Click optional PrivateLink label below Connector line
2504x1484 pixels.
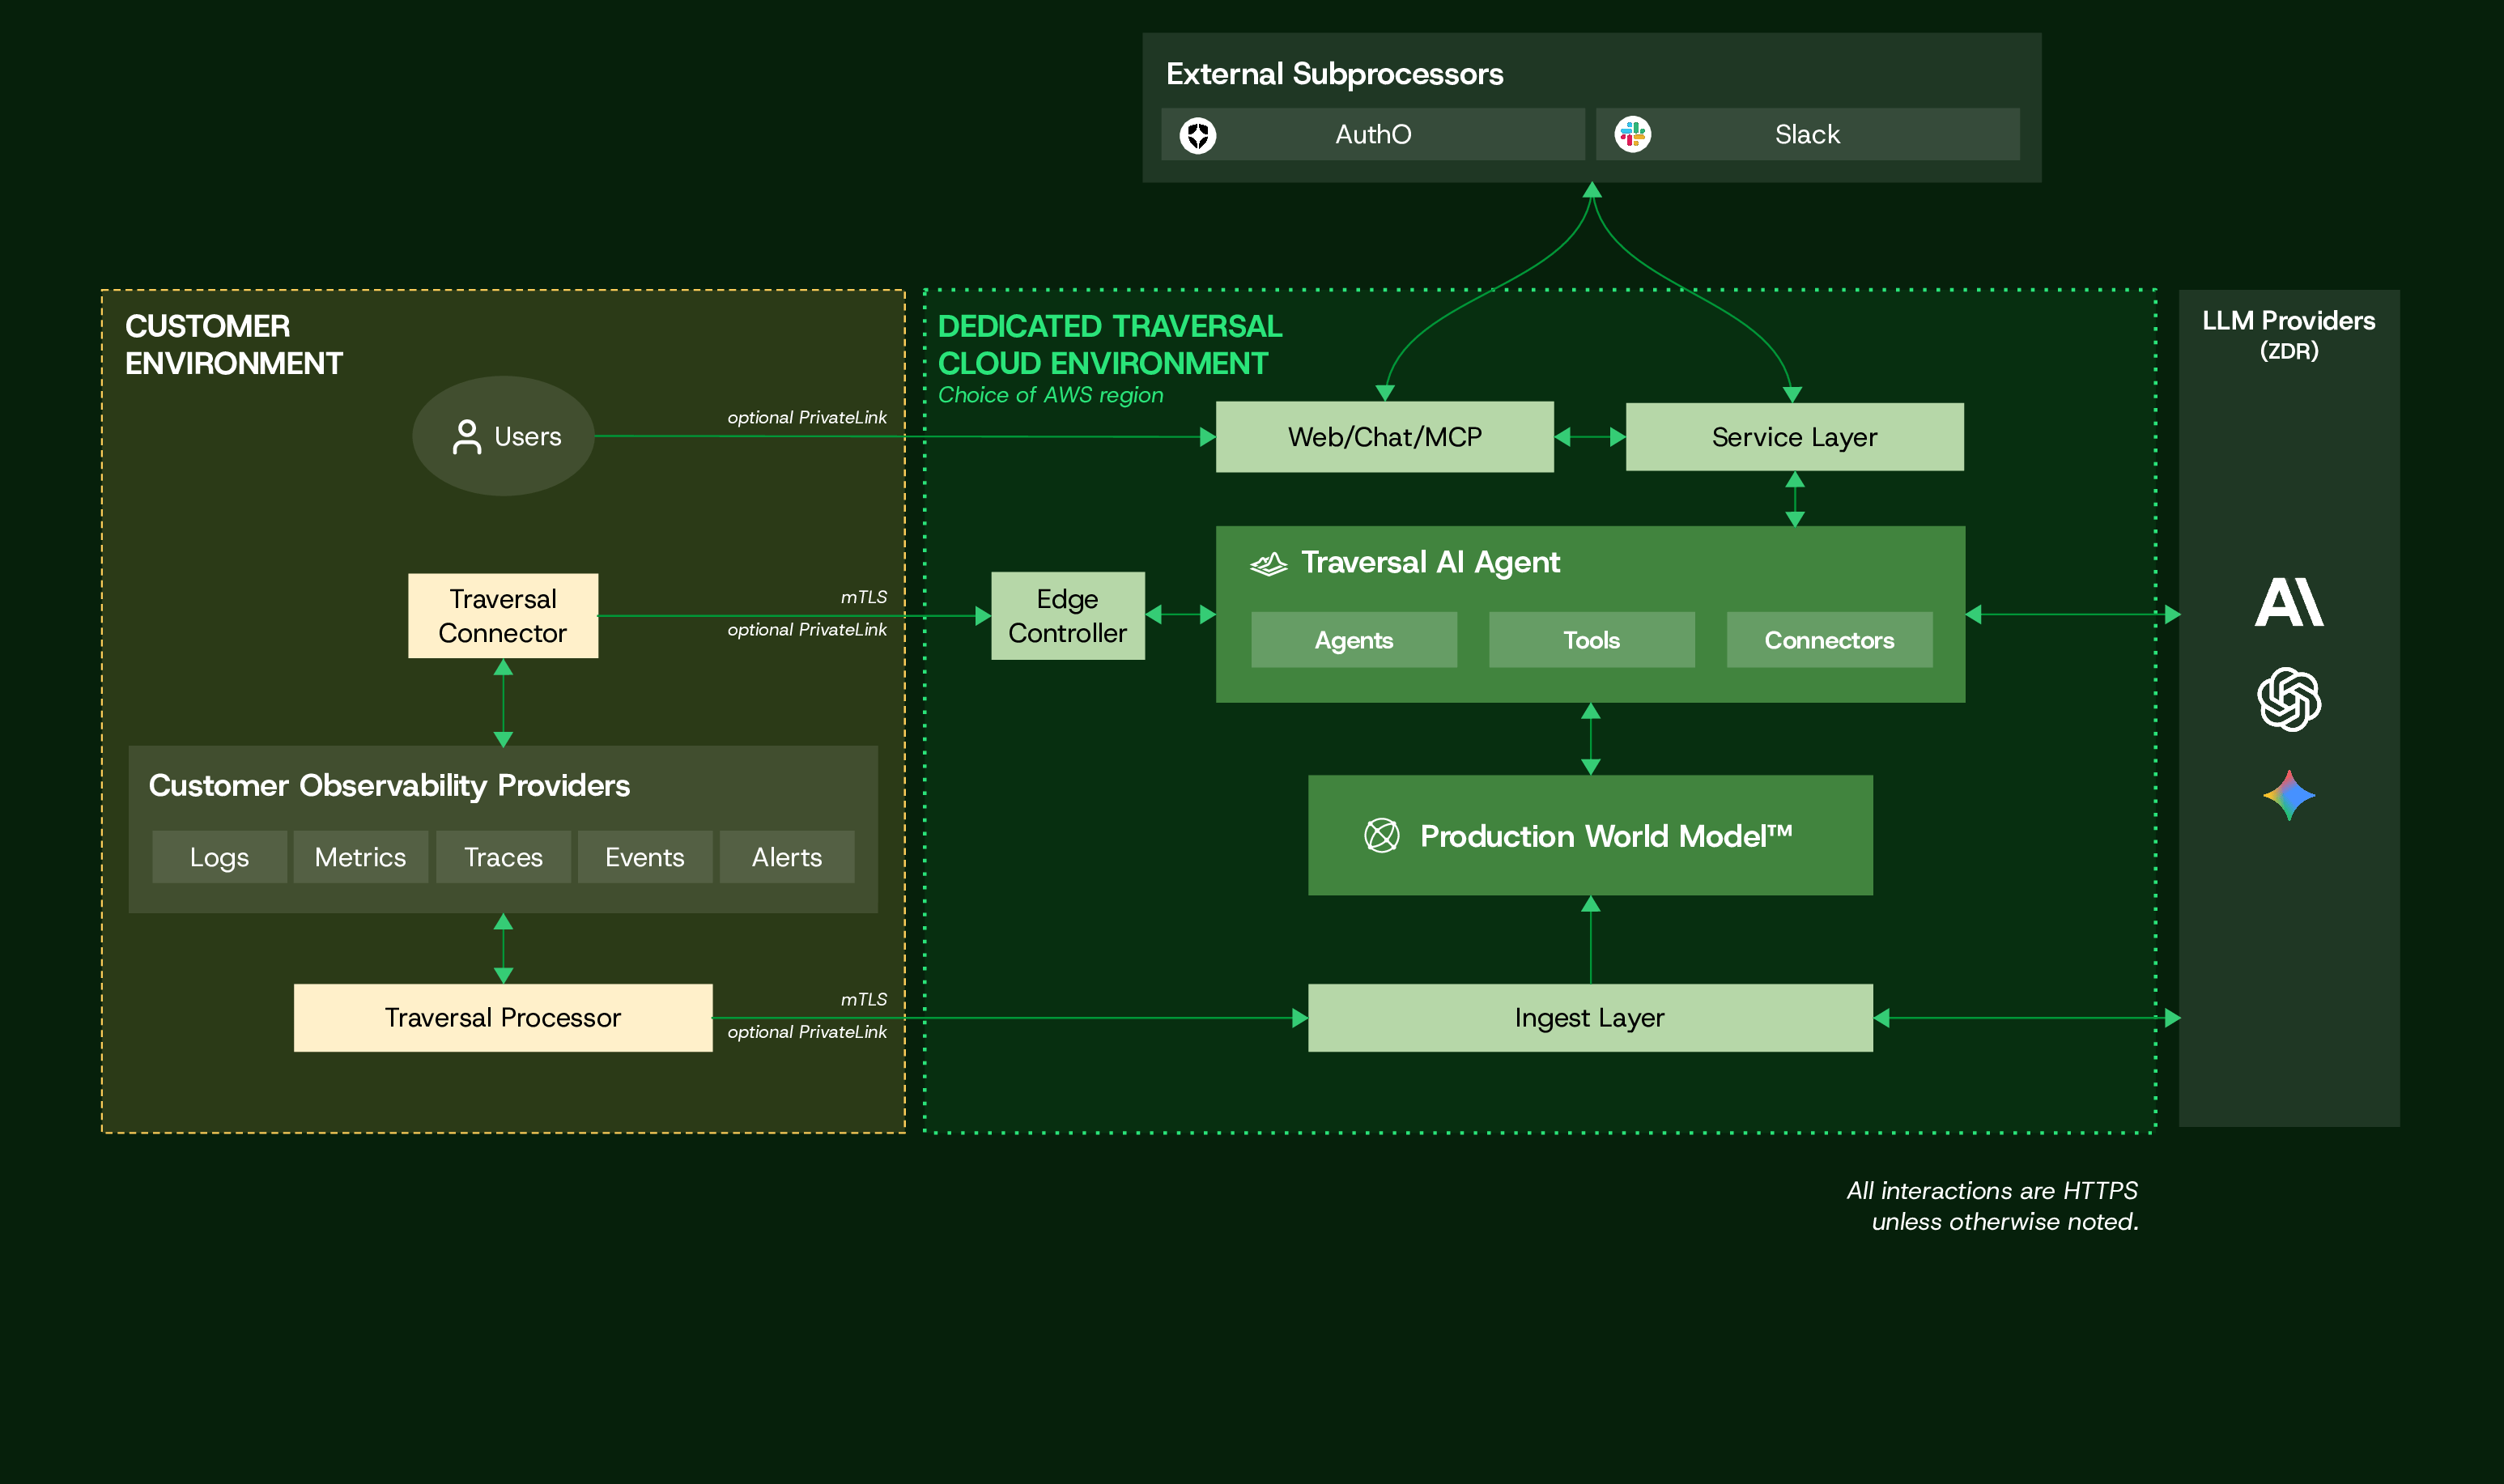pos(807,629)
